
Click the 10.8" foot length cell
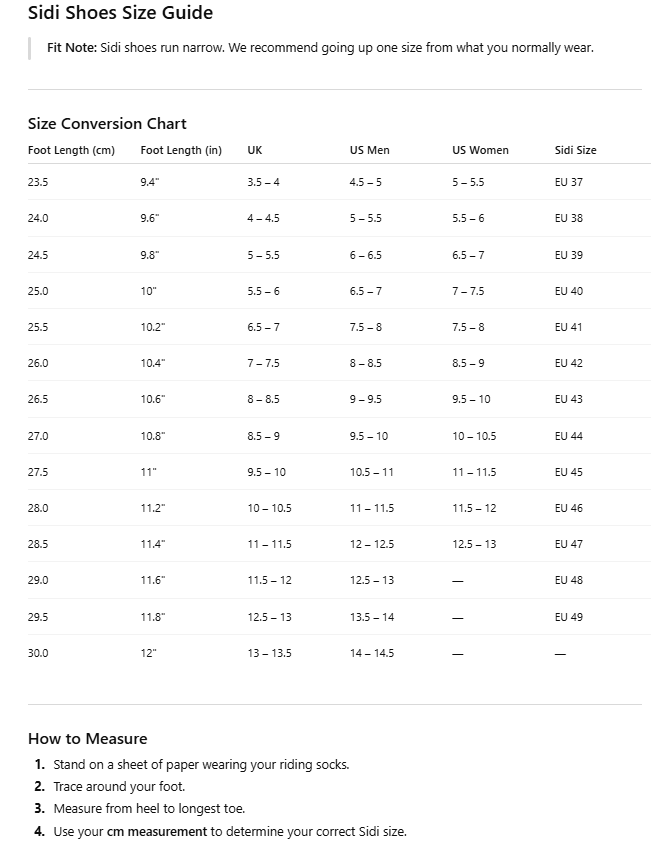153,436
